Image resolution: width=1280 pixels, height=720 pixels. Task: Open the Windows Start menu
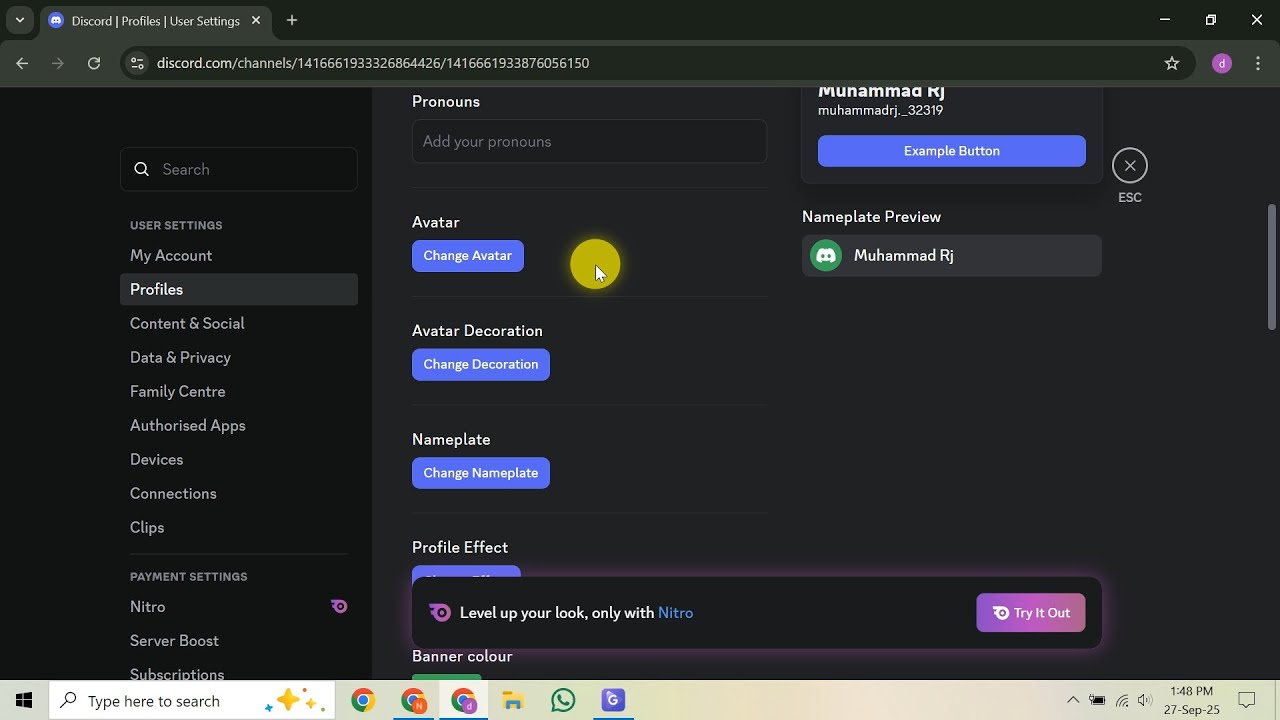(24, 701)
